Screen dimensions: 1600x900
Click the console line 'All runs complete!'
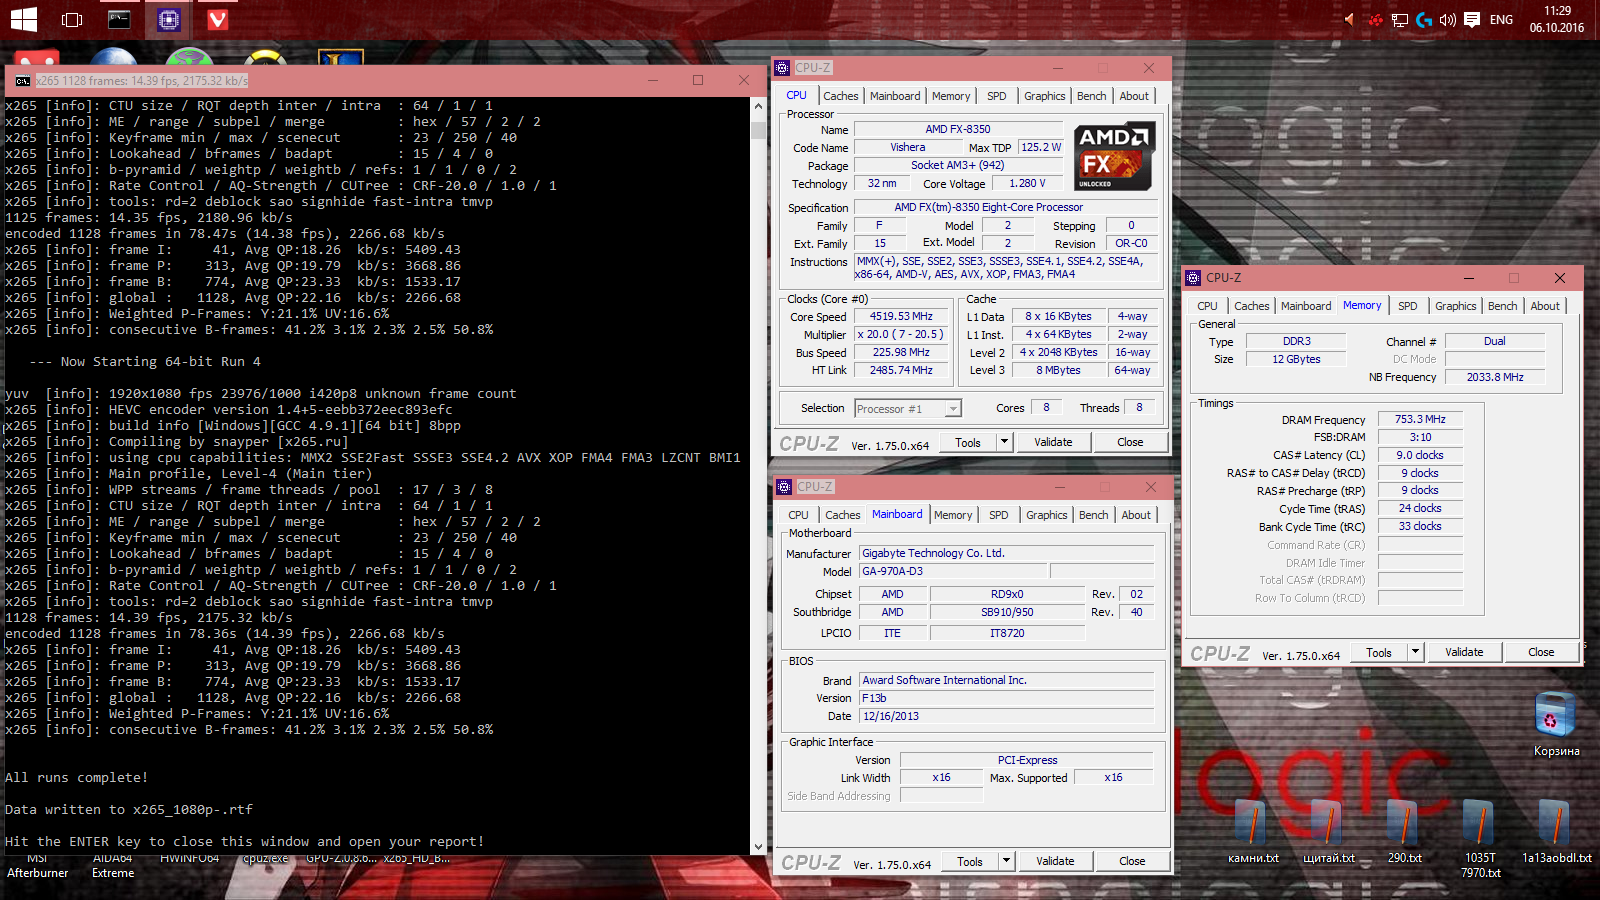(77, 777)
